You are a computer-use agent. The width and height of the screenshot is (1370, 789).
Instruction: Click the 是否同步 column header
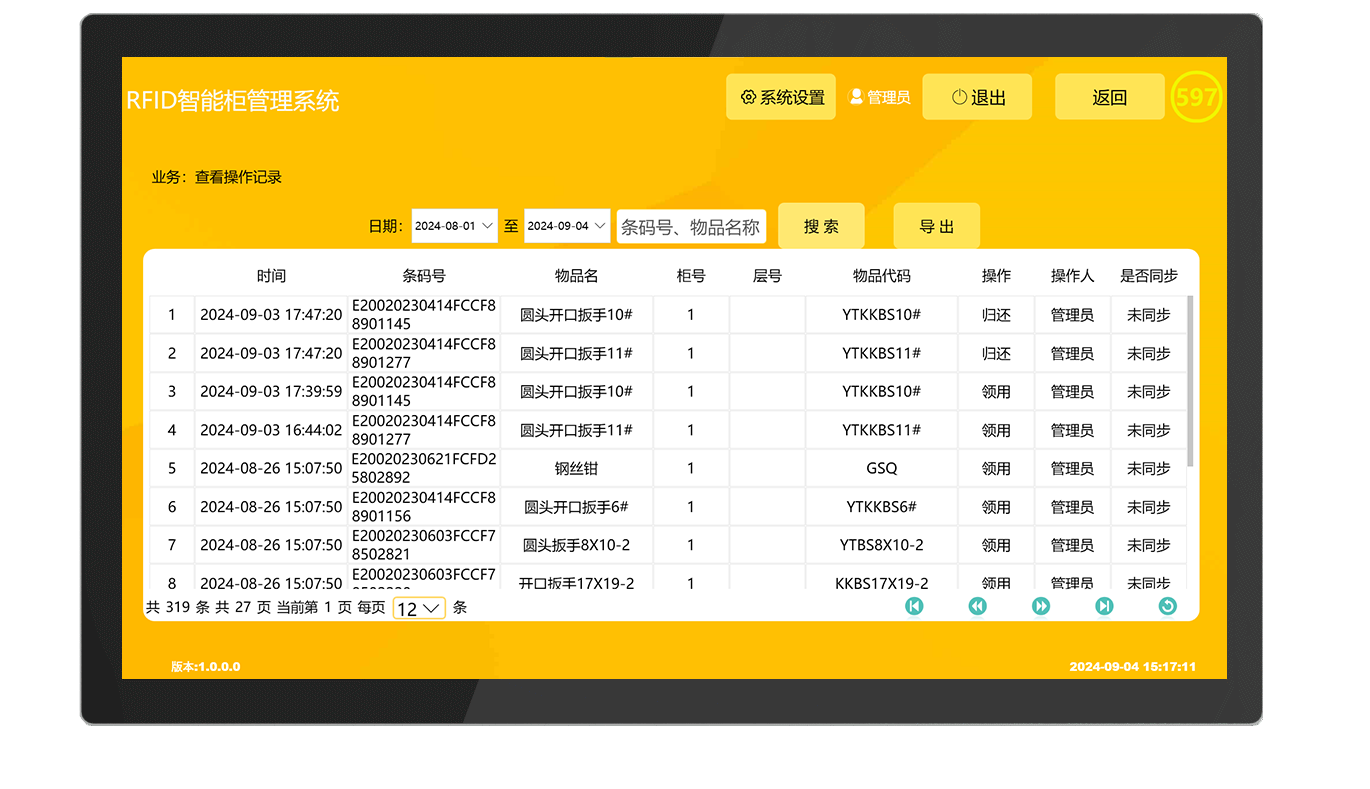(1148, 276)
